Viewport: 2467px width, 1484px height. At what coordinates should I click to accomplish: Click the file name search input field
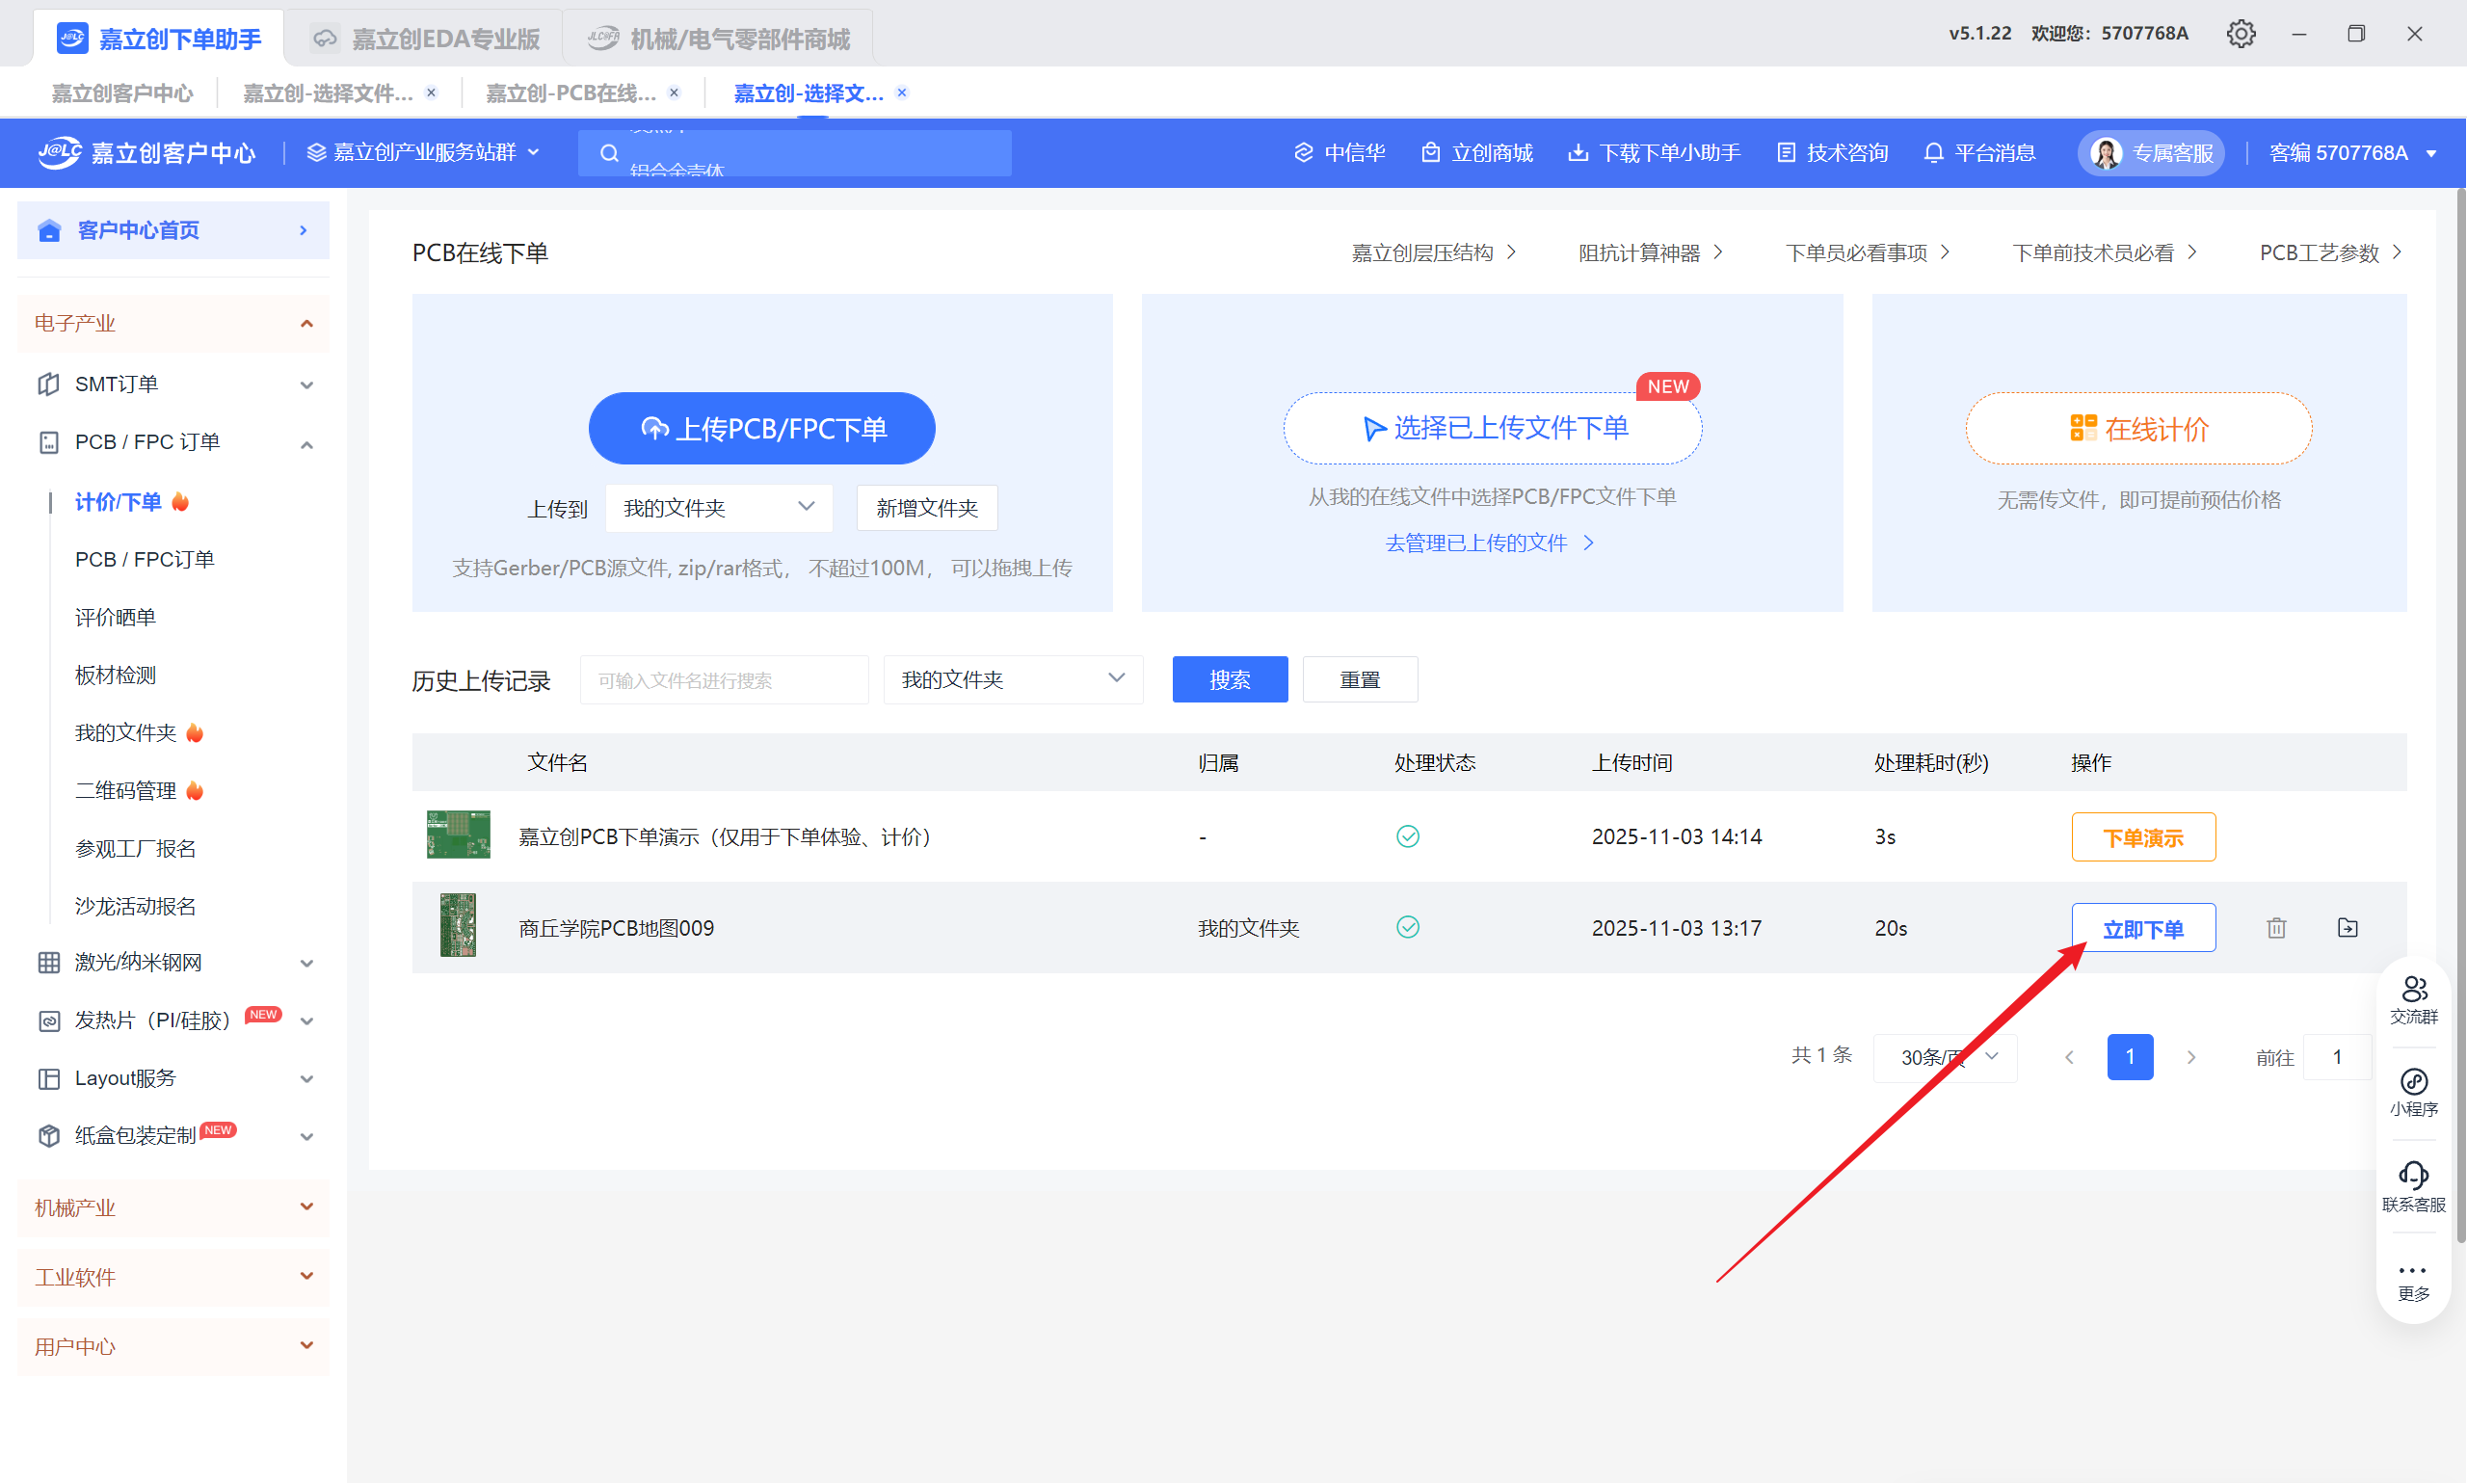click(x=723, y=680)
